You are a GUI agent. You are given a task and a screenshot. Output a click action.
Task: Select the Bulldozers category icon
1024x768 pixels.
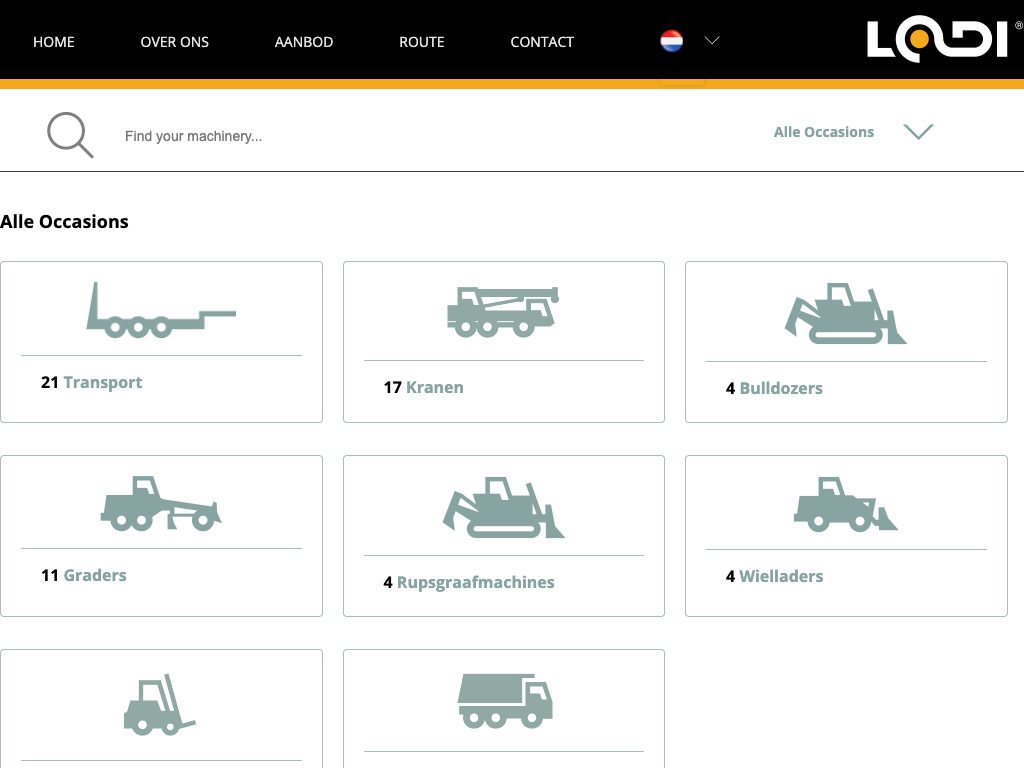[845, 314]
